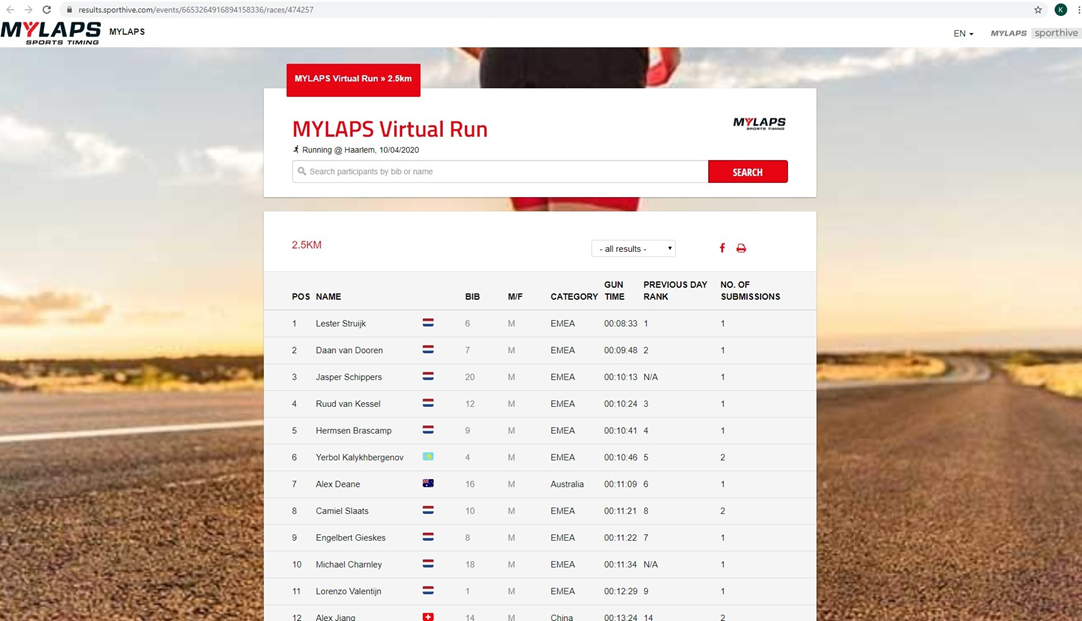Click Running @ Haarlem, 10/04/2020 text

360,150
